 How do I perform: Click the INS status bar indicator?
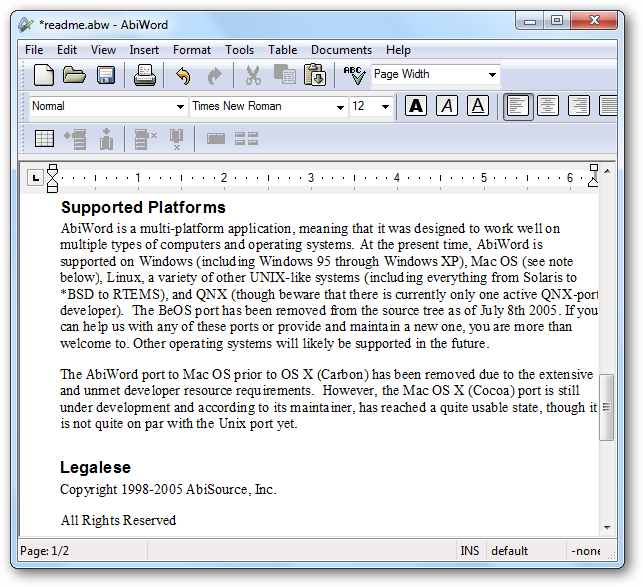click(x=470, y=550)
